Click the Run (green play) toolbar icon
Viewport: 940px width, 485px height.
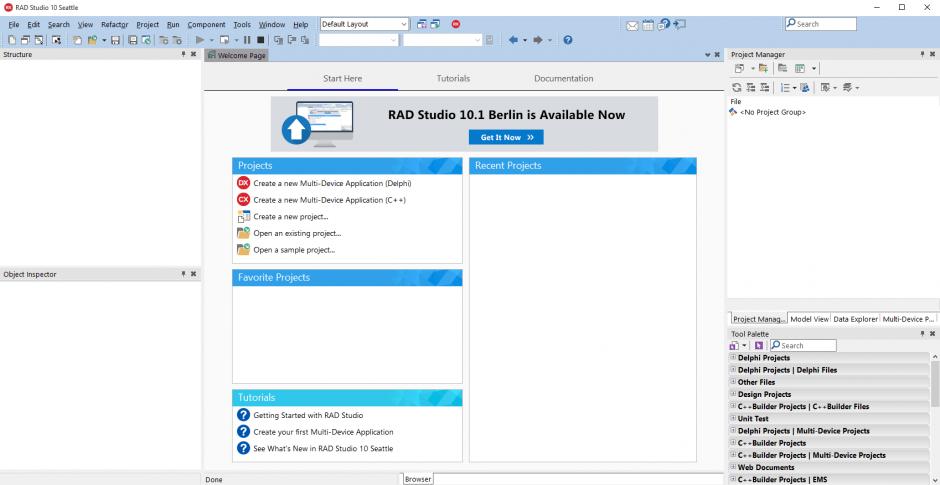[x=200, y=40]
